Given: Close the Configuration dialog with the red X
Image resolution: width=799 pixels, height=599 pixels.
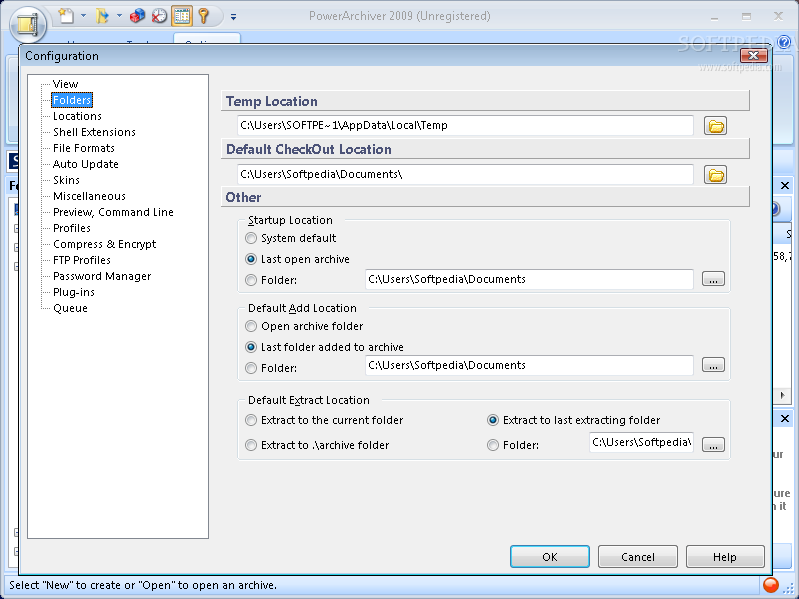Looking at the screenshot, I should 754,55.
